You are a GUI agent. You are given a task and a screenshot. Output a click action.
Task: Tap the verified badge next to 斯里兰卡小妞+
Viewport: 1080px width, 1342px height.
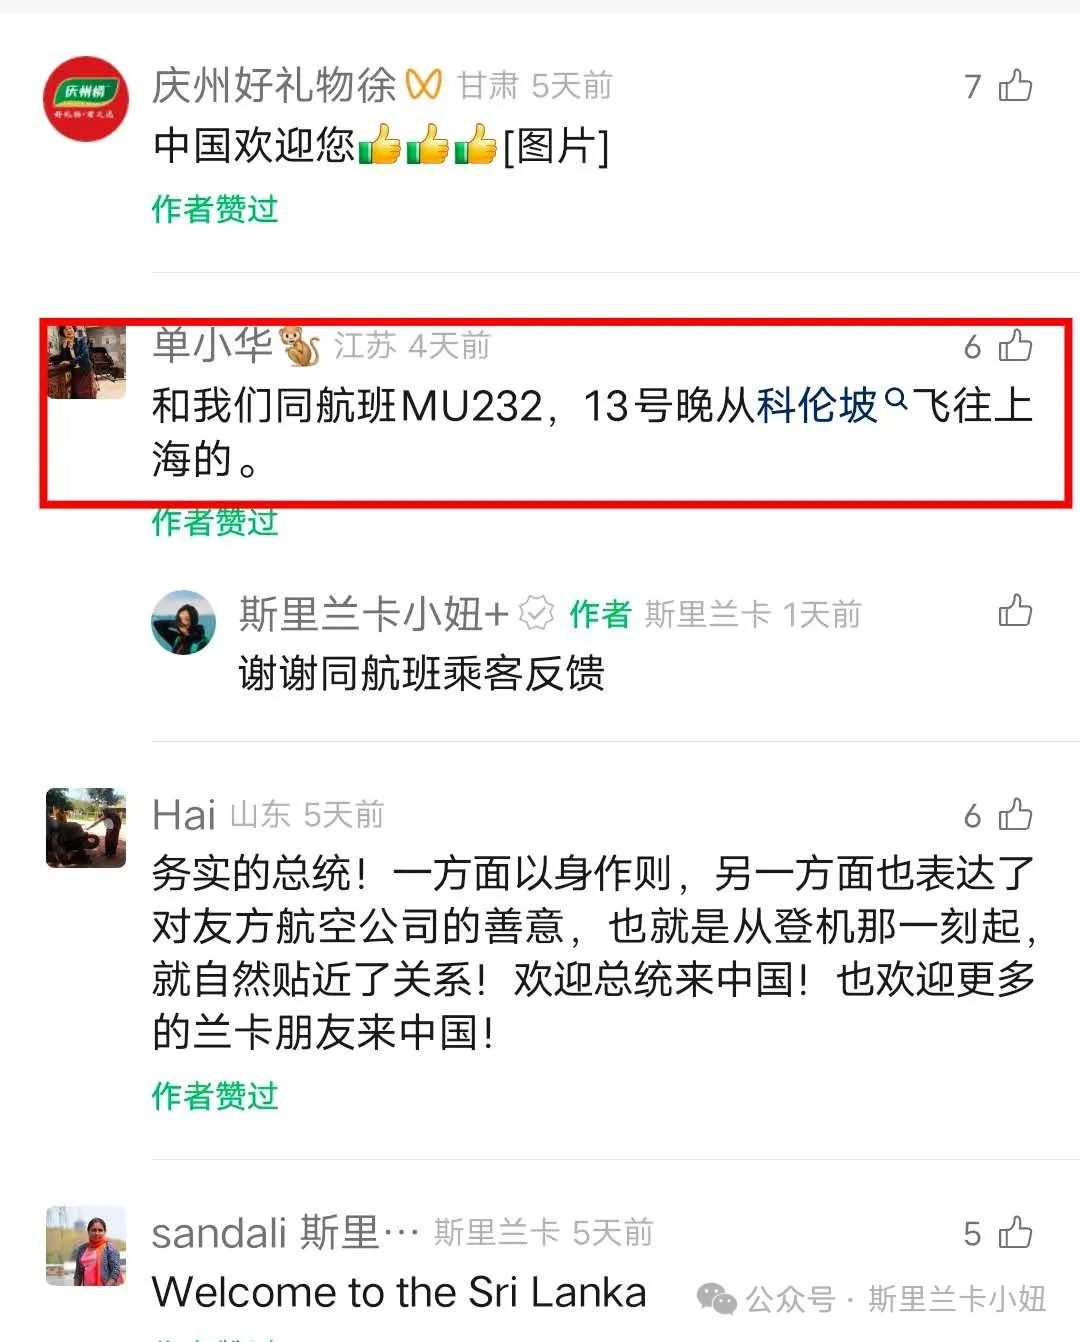(x=537, y=613)
